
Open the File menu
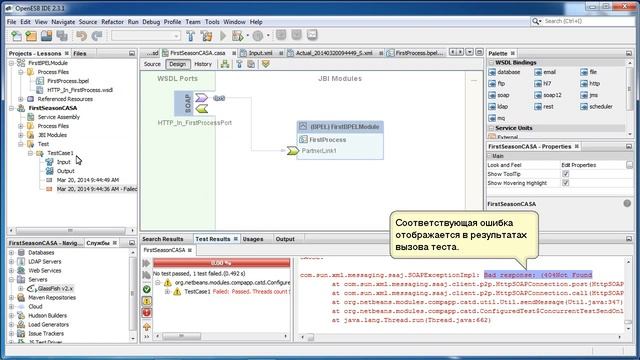11,22
